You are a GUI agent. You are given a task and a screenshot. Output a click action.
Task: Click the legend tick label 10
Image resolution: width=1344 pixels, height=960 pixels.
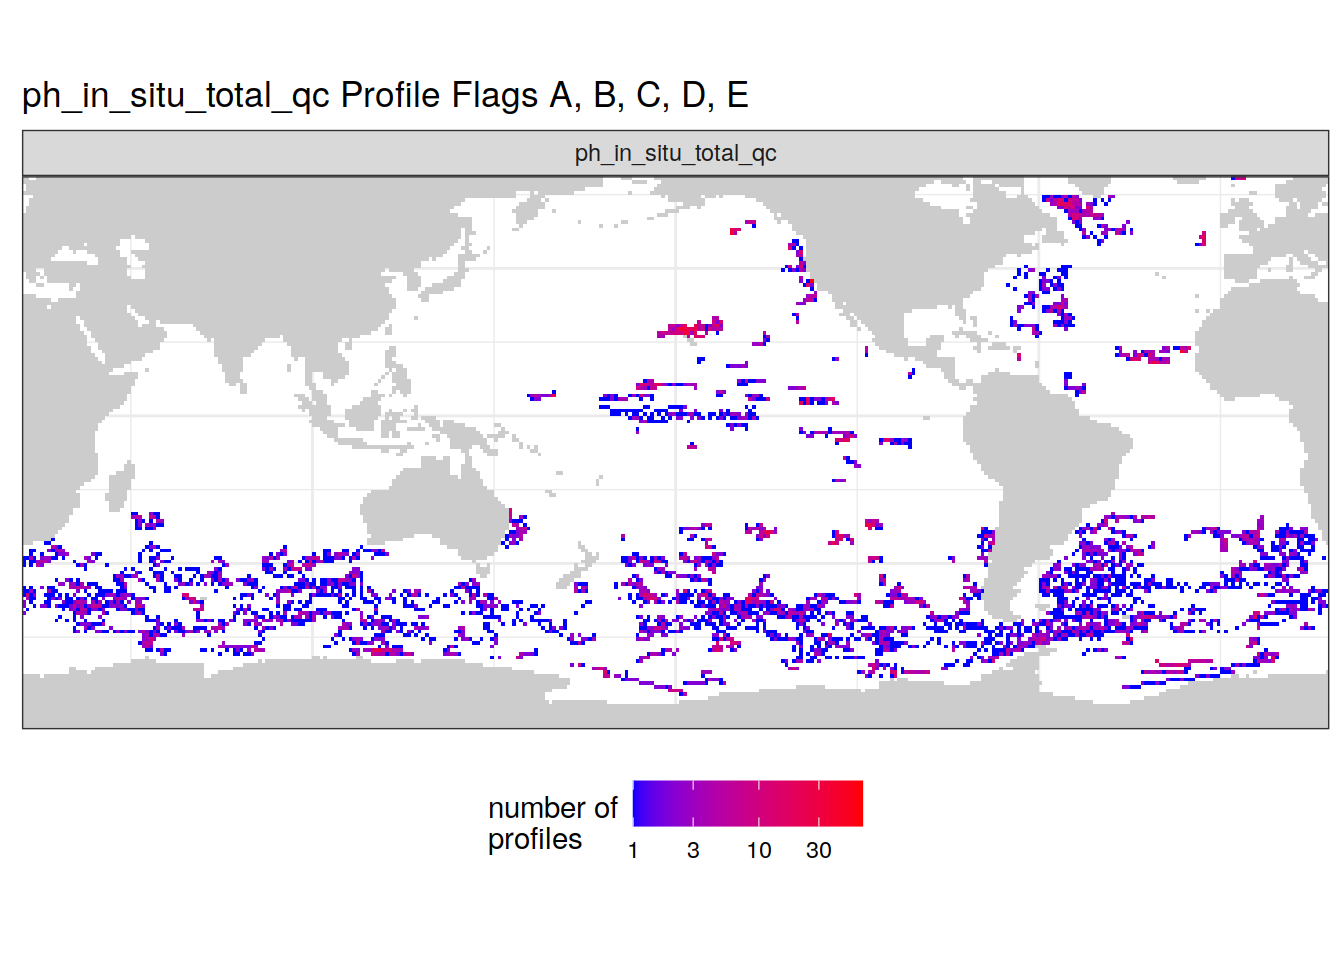click(x=759, y=850)
